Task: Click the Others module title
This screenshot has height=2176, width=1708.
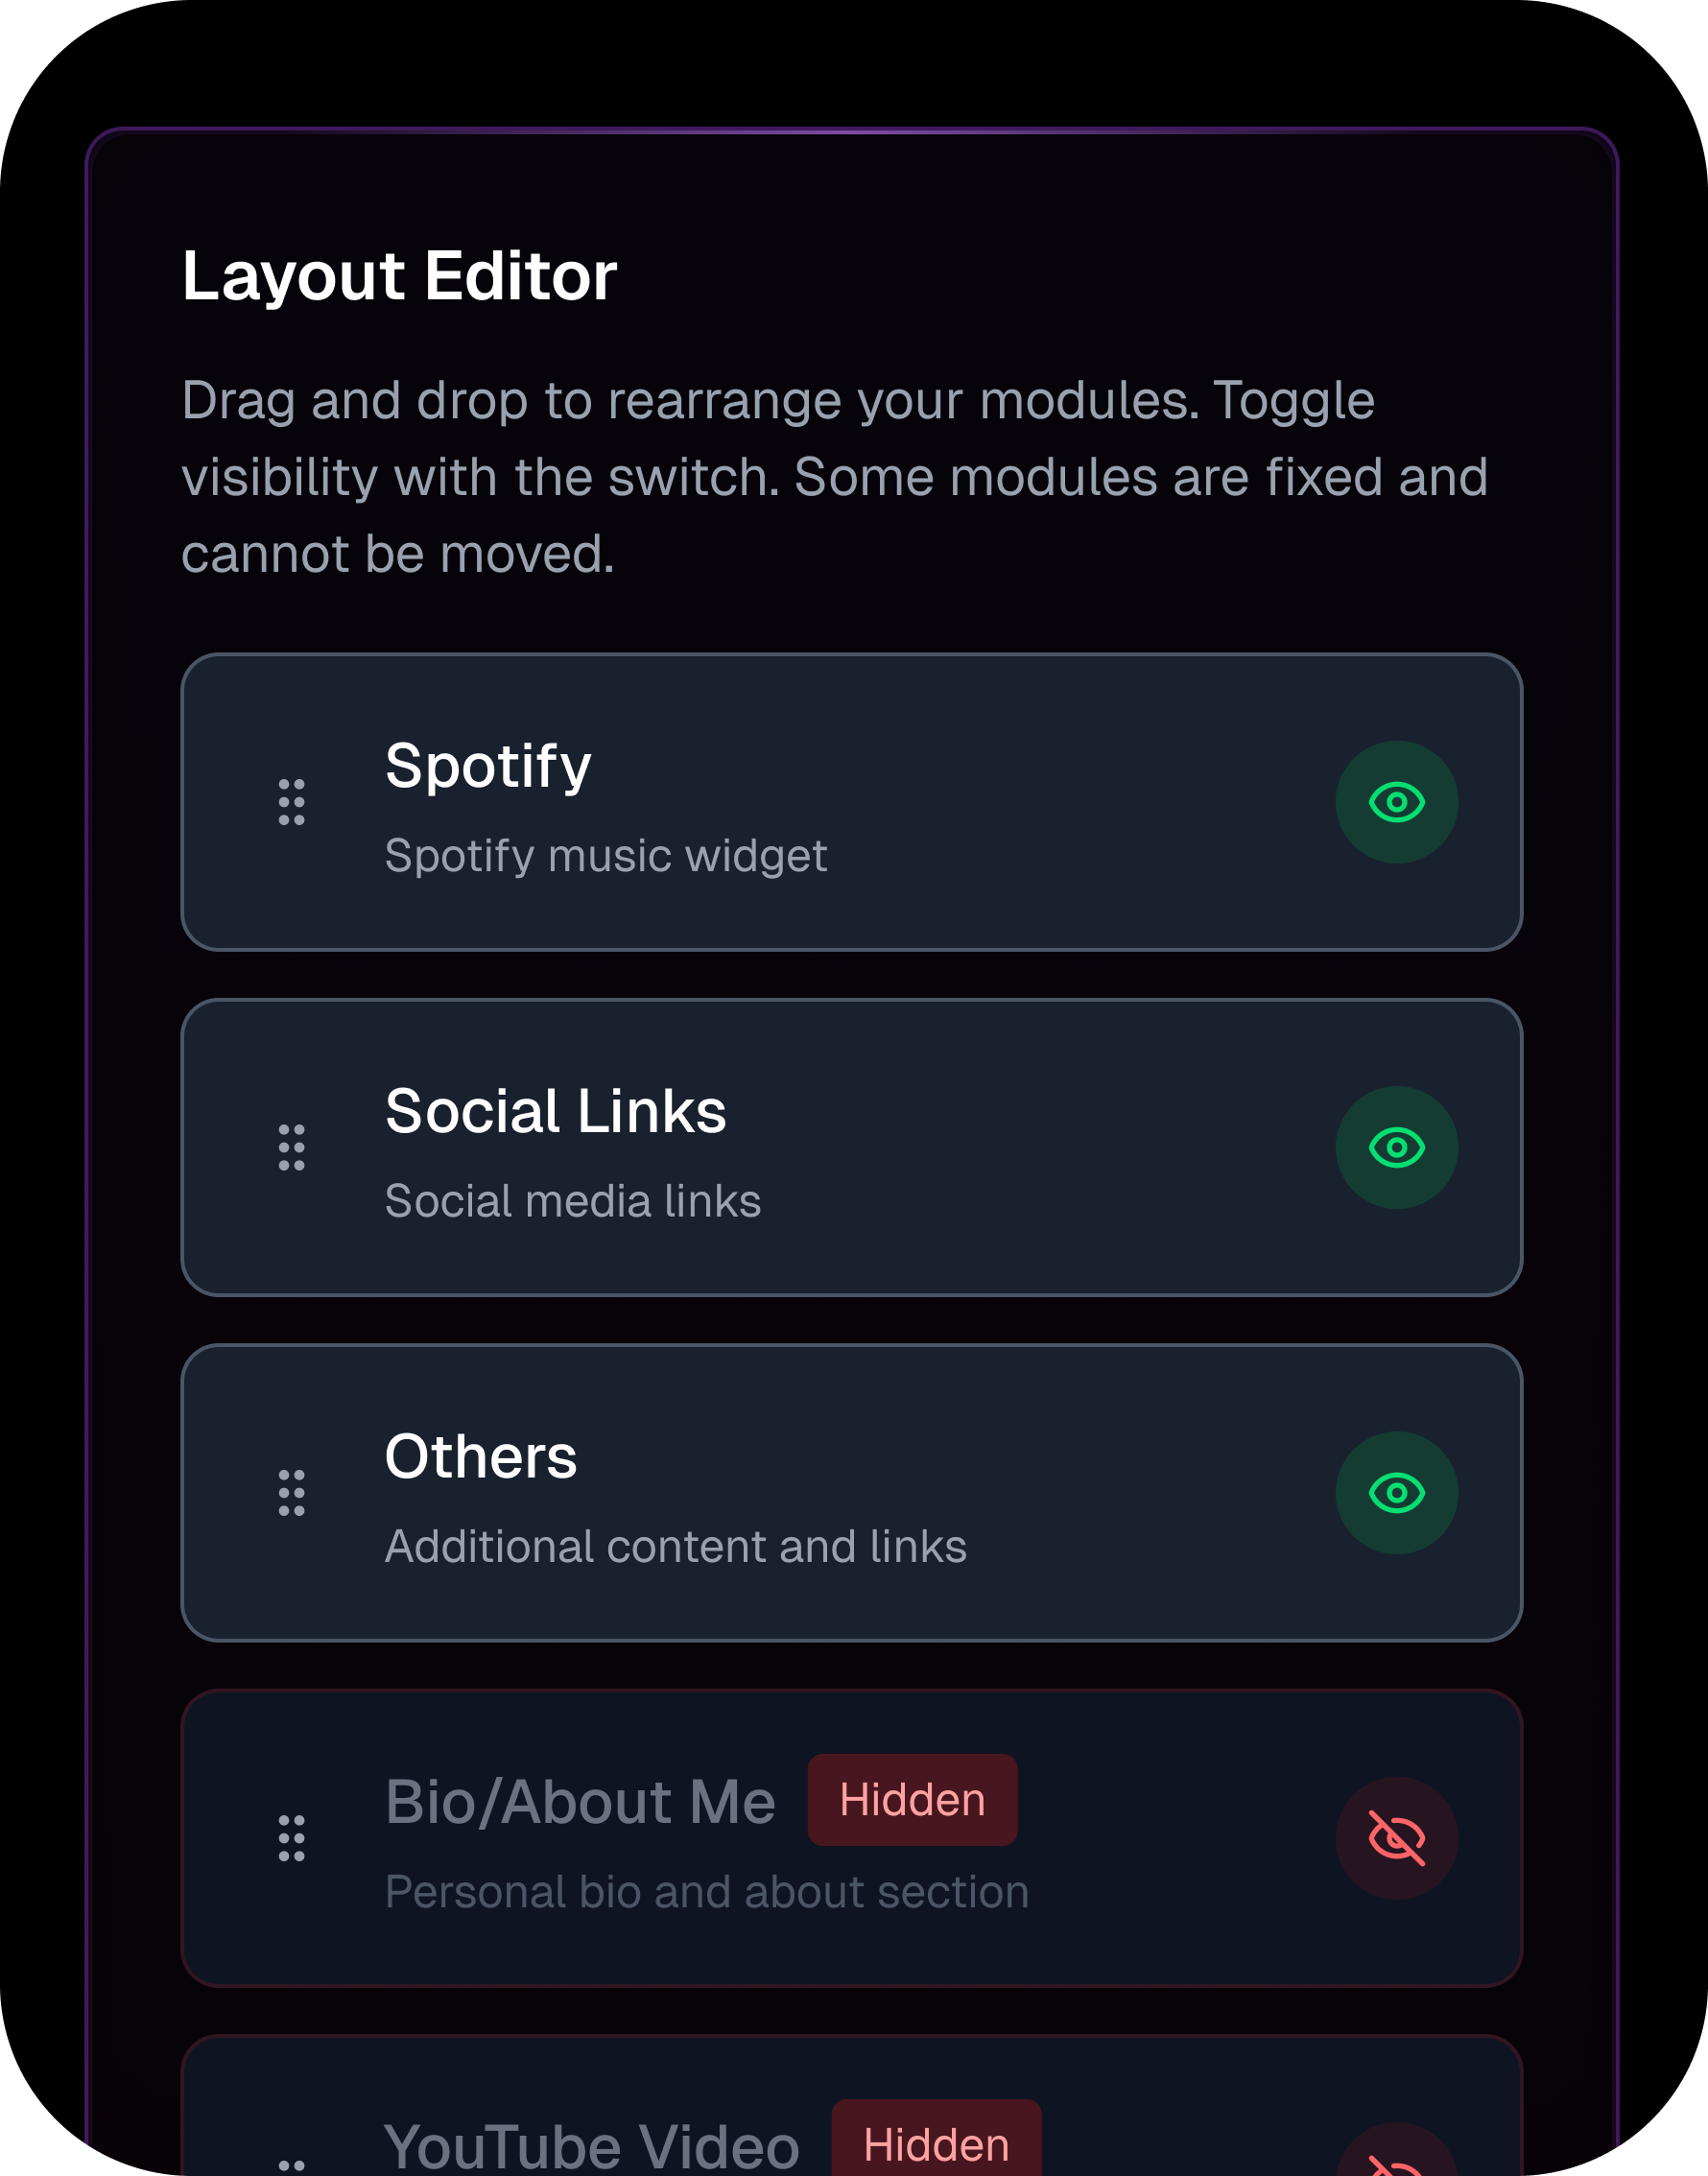Action: point(481,1457)
